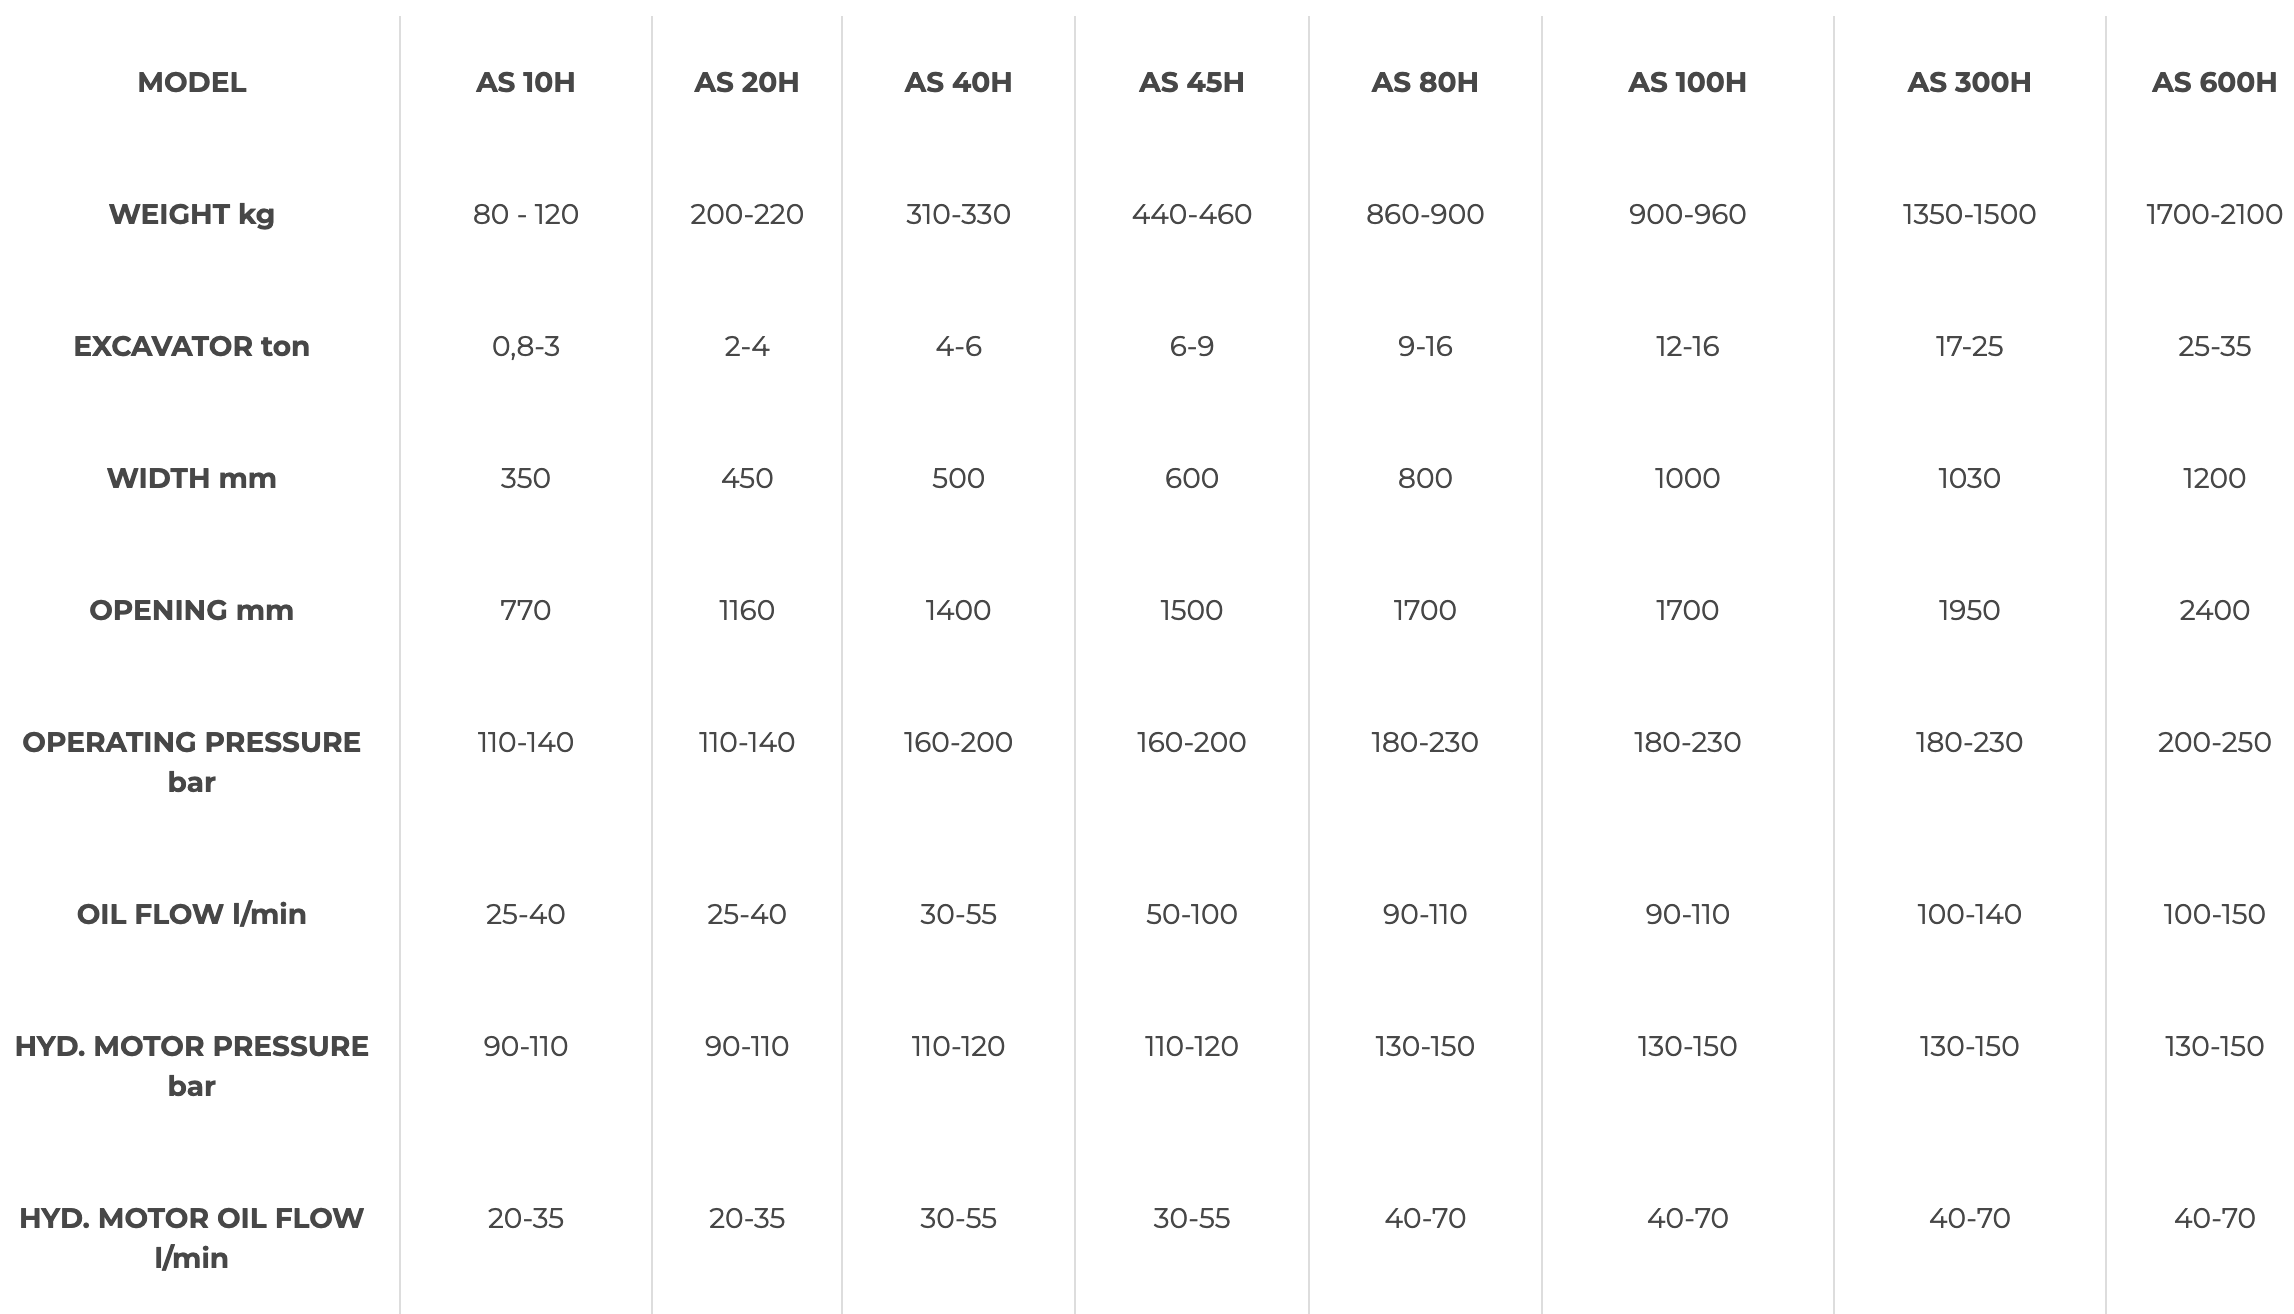The width and height of the screenshot is (2294, 1314).
Task: Select the 1160 opening value
Action: pyautogui.click(x=746, y=610)
